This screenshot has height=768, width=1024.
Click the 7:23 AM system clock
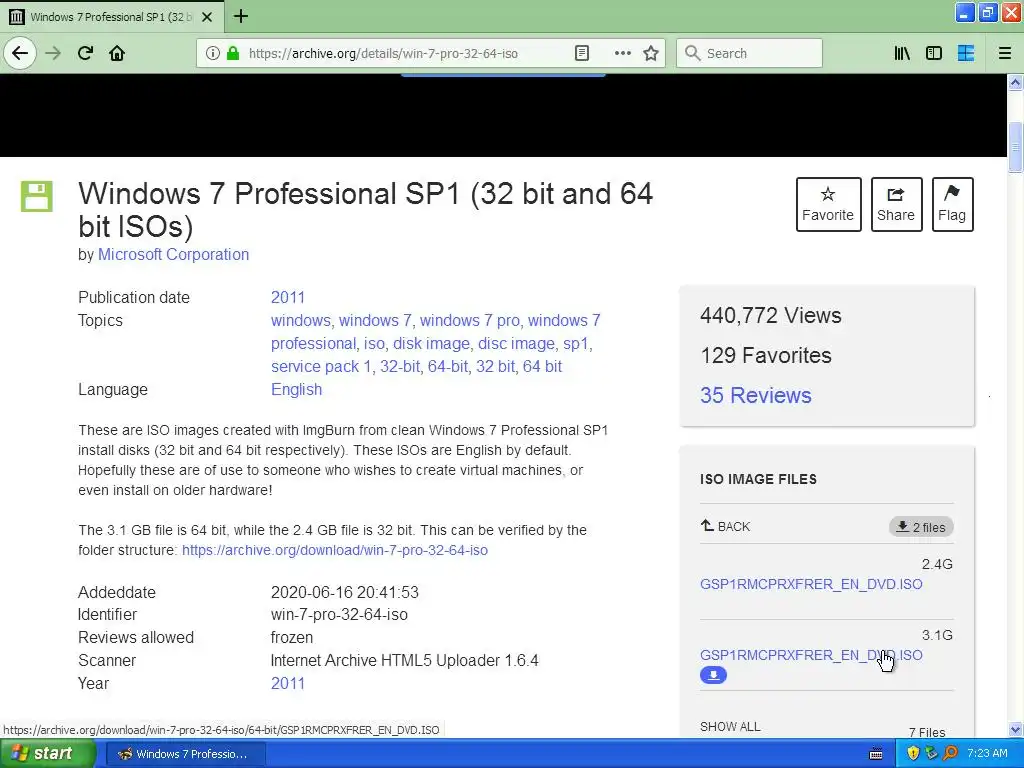pos(987,753)
